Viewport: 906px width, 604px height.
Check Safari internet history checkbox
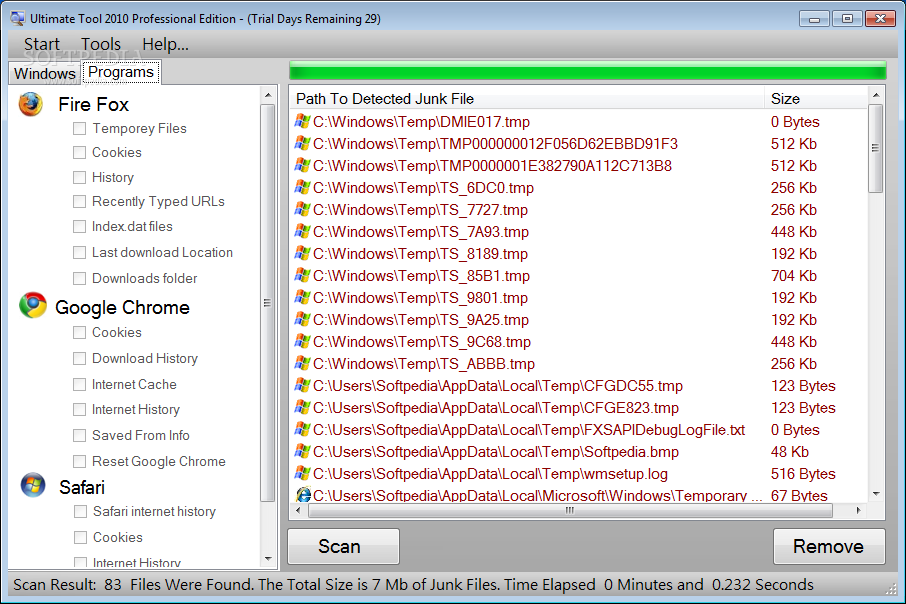[x=80, y=512]
